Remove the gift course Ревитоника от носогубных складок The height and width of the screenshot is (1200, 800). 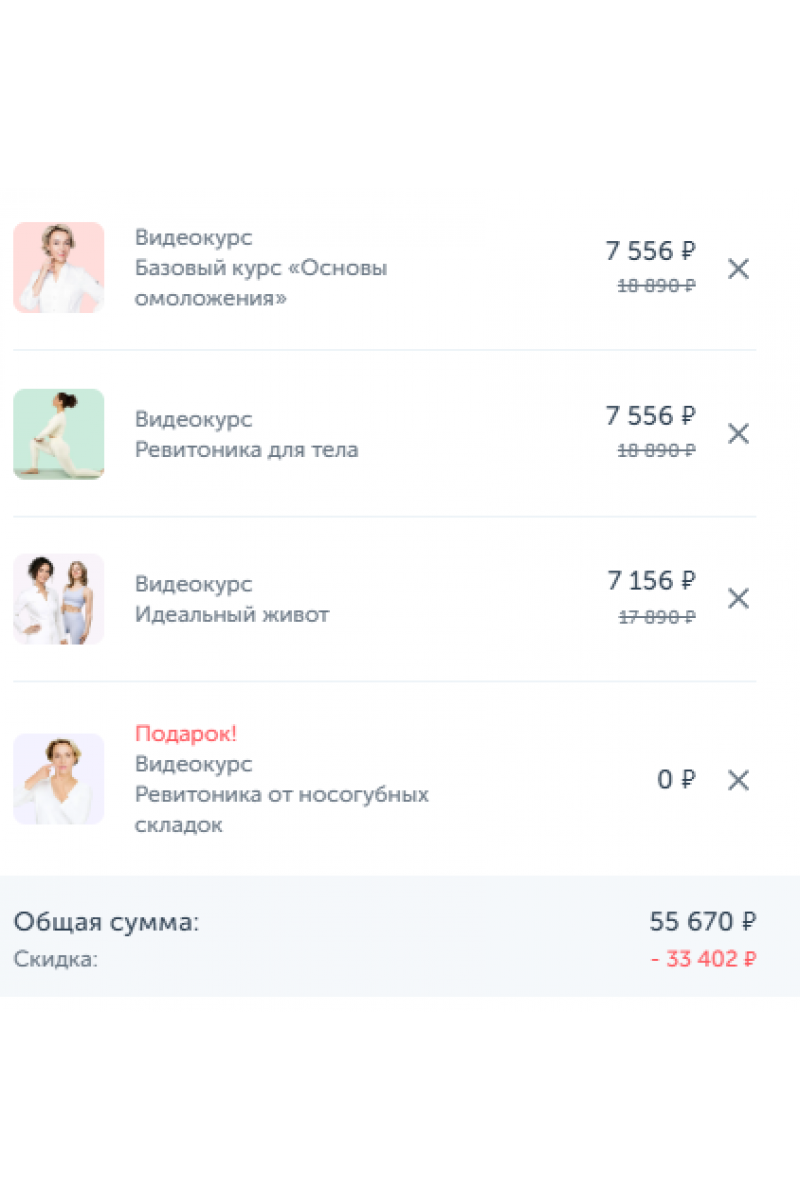click(738, 781)
